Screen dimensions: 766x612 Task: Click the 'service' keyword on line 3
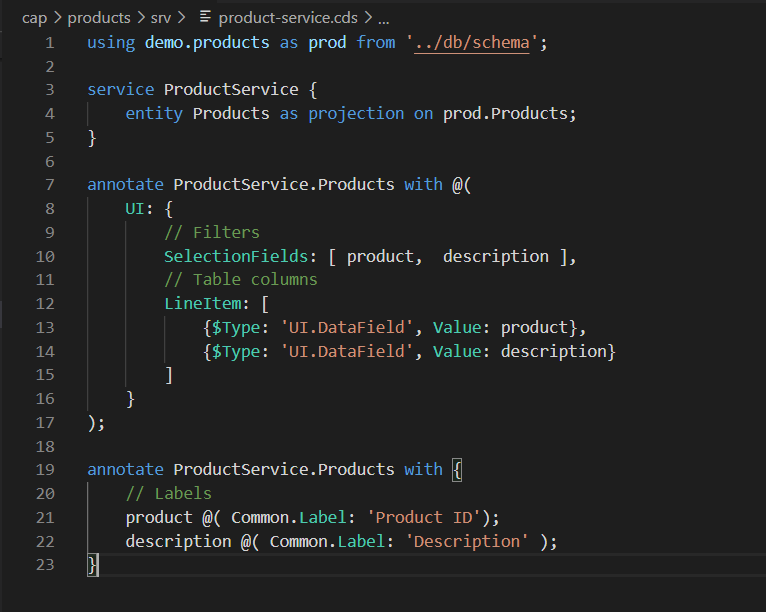121,90
